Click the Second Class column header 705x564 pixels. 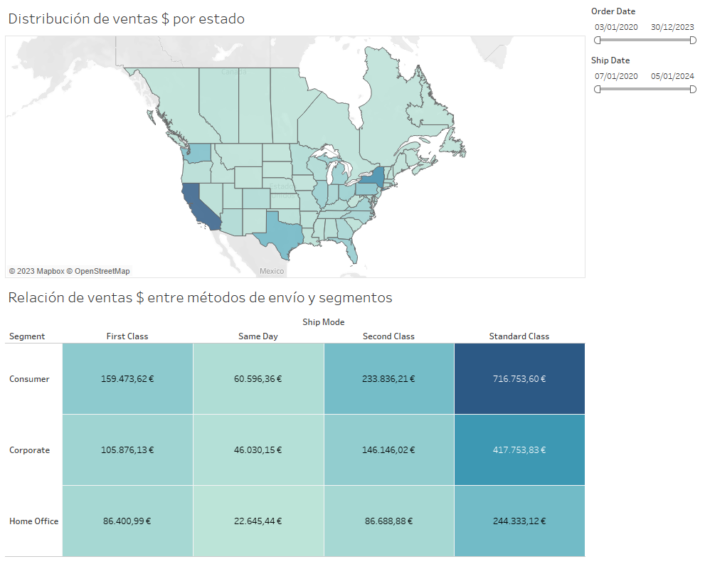pyautogui.click(x=389, y=336)
